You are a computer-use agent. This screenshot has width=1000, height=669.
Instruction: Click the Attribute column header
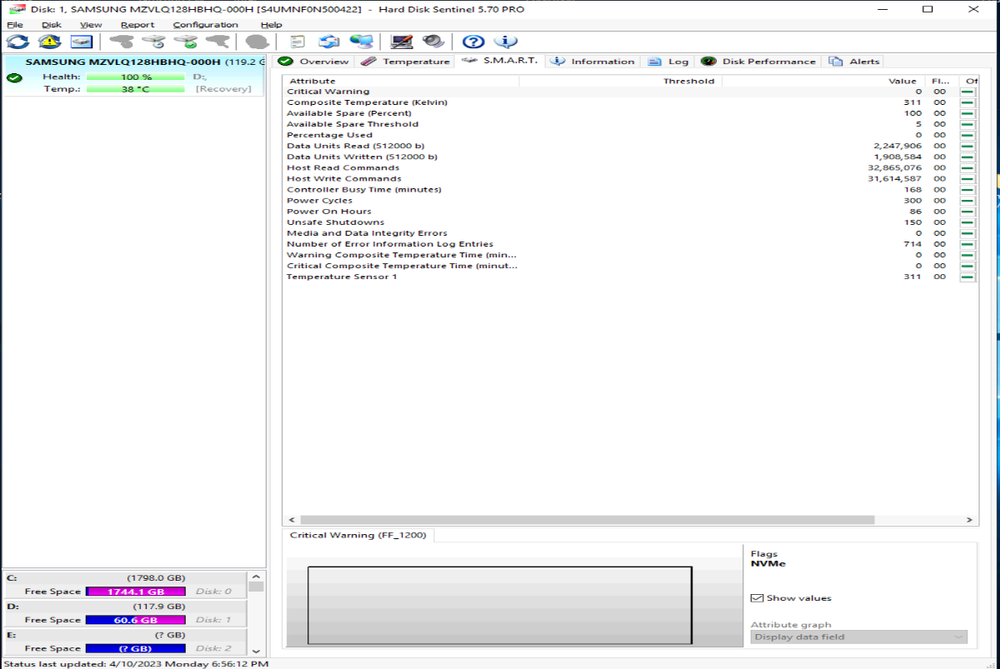[312, 81]
